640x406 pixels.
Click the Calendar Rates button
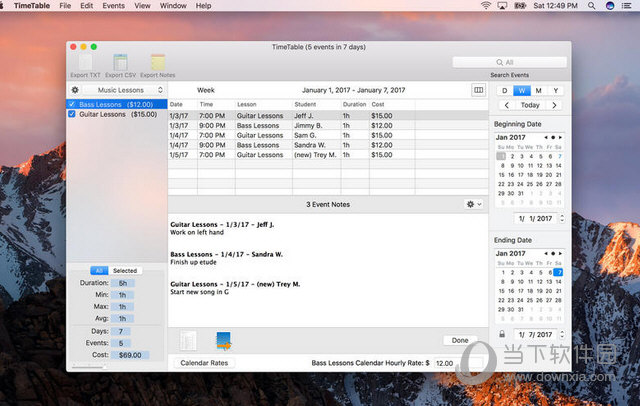(x=204, y=363)
